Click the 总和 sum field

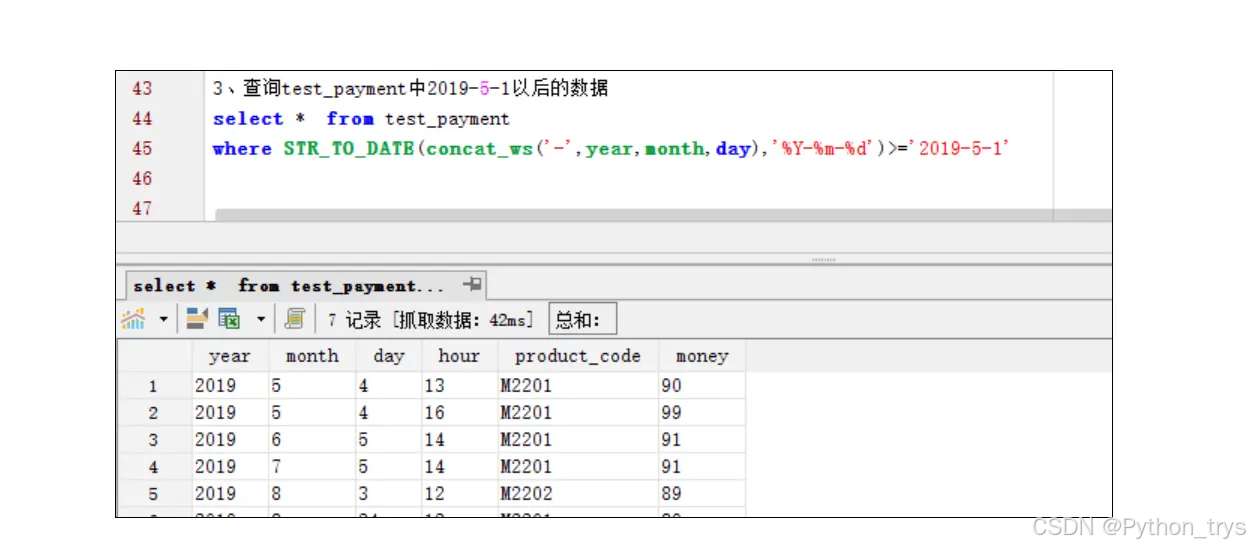(x=583, y=320)
